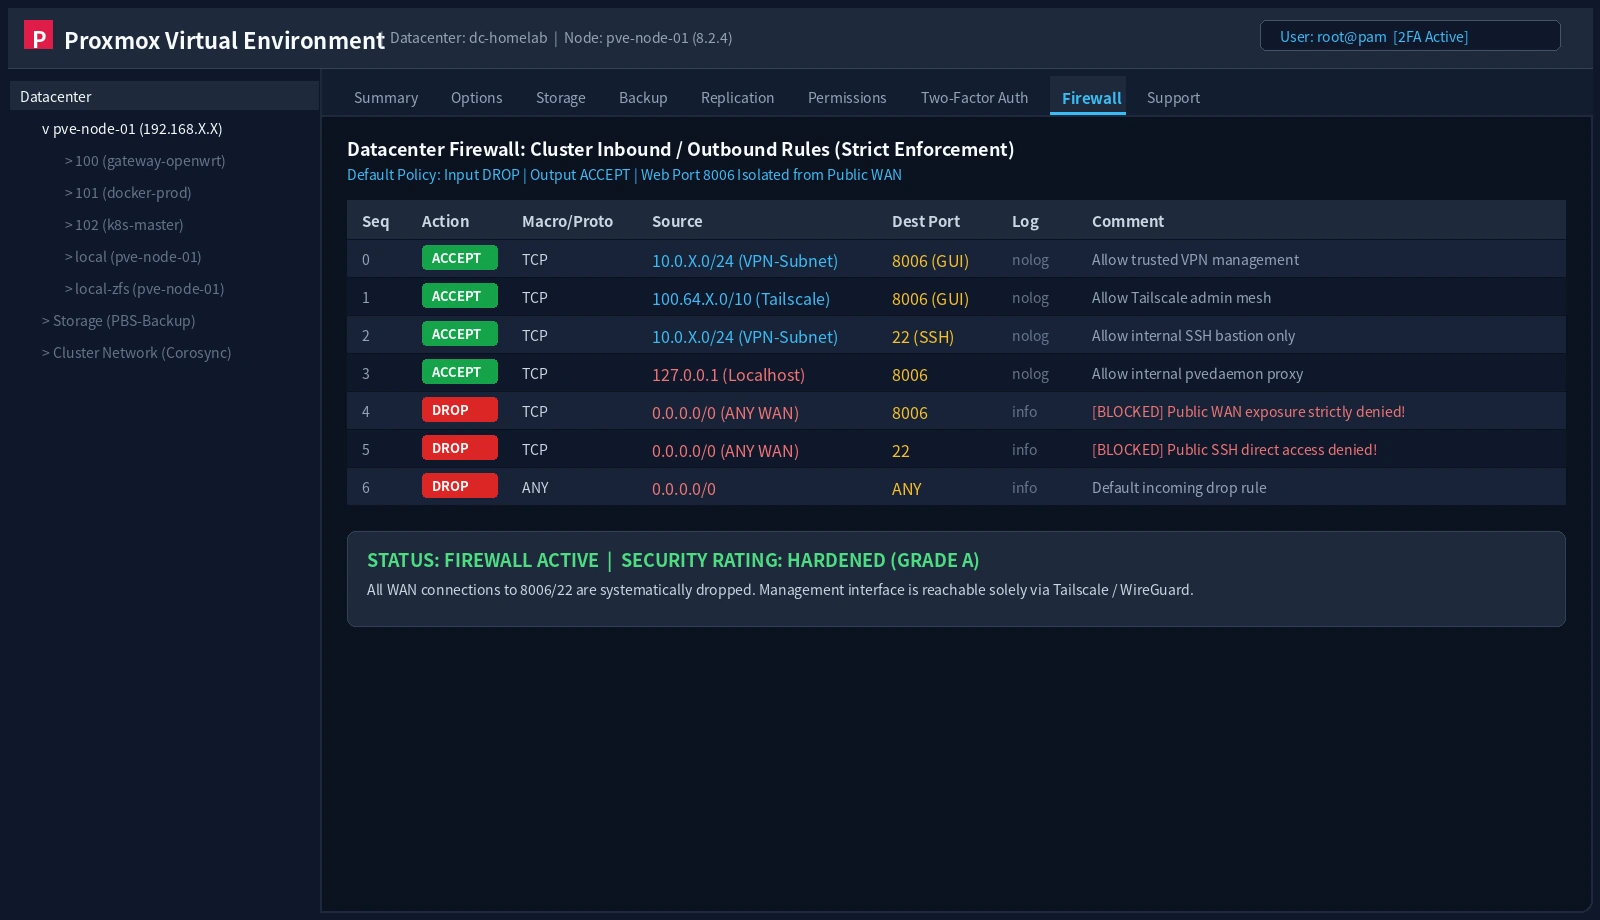Click ACCEPT badge on the pvedaemon proxy rule

(x=460, y=372)
